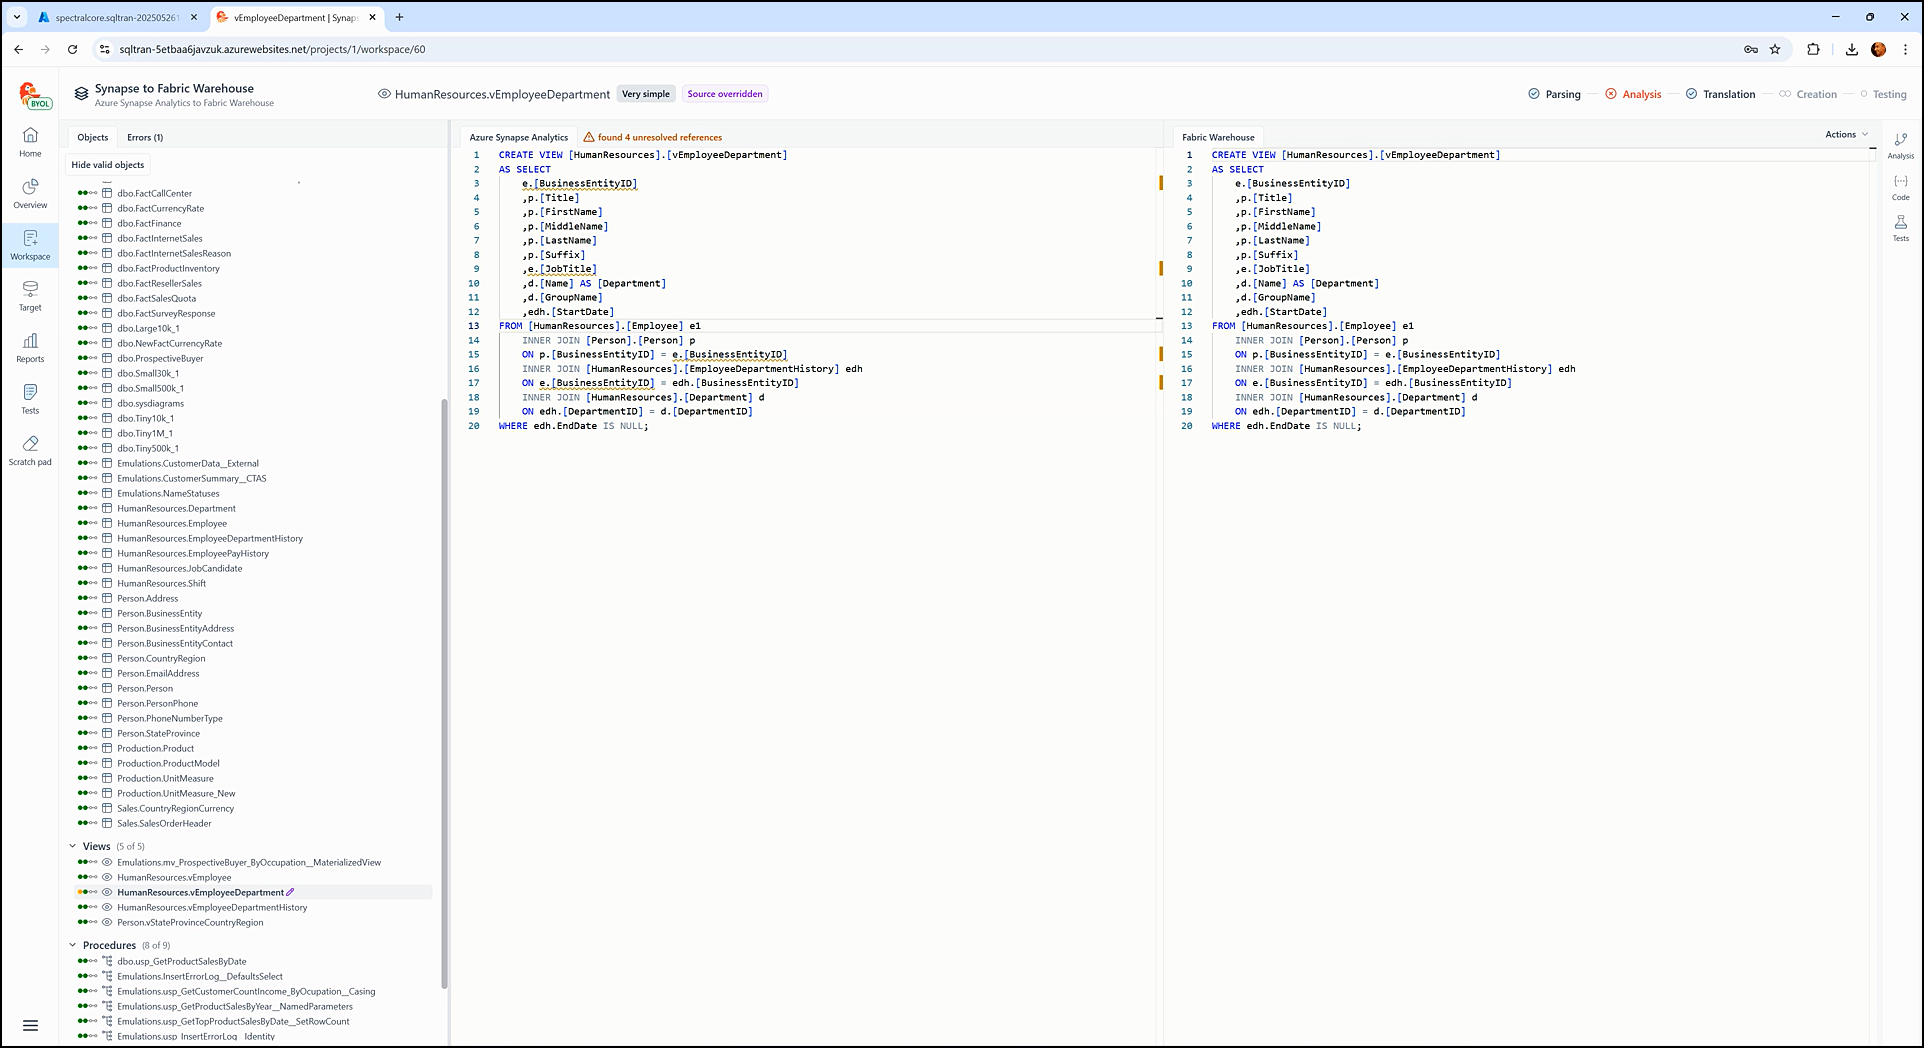The width and height of the screenshot is (1924, 1048).
Task: Click the found 4 unresolved references warning
Action: point(659,137)
